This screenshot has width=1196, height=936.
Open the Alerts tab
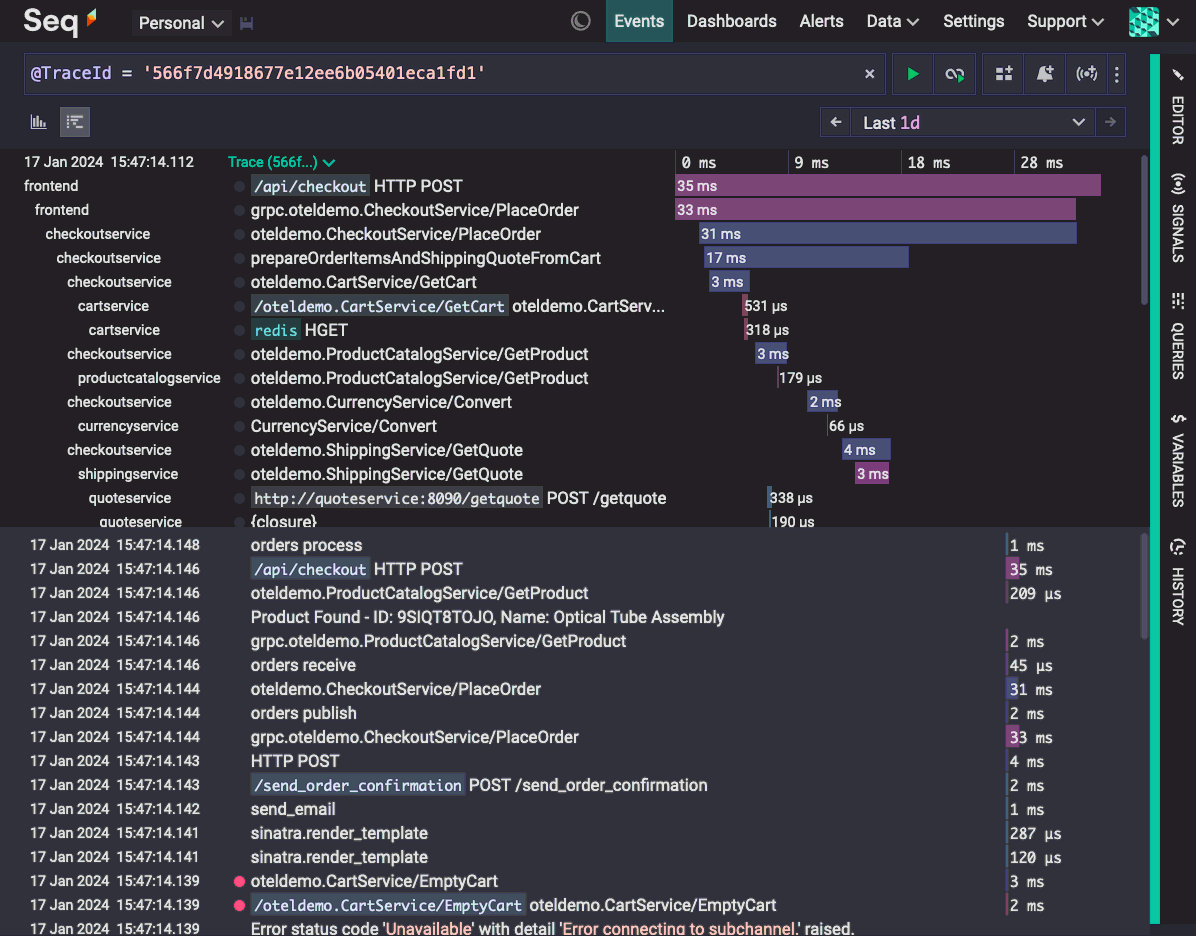[x=821, y=21]
